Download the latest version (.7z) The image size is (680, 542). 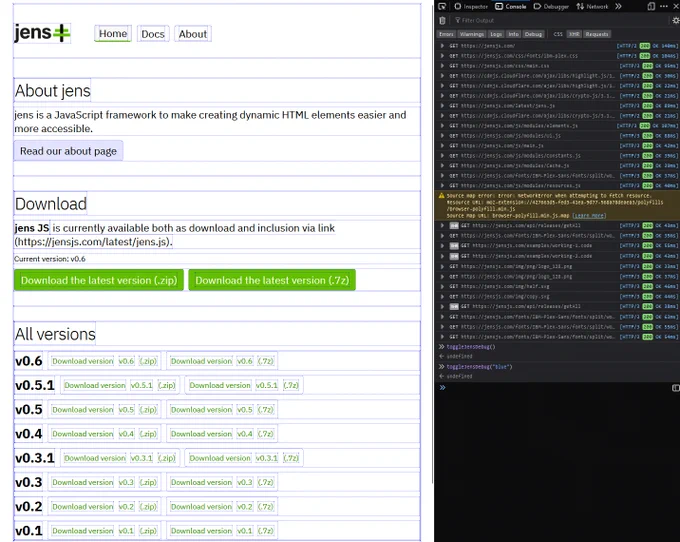272,280
